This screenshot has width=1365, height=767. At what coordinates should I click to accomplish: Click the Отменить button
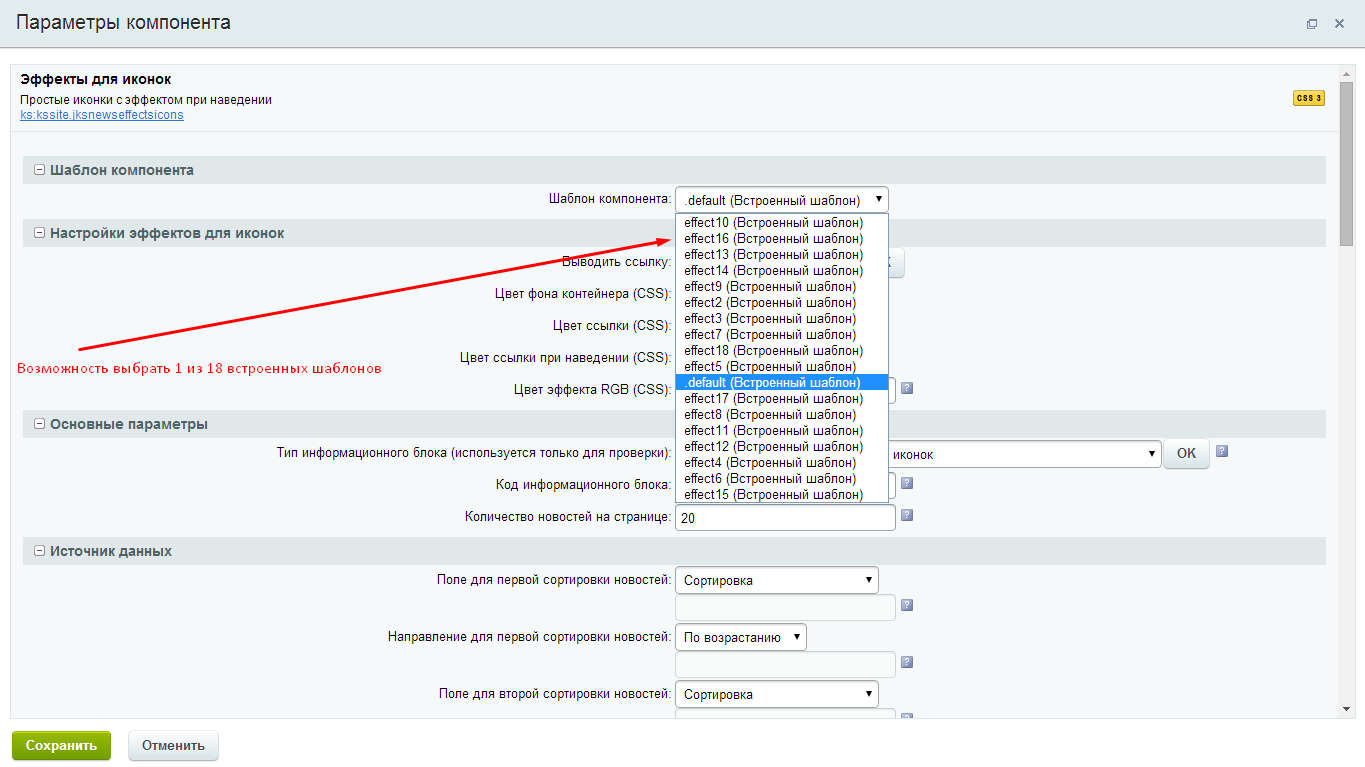point(173,745)
